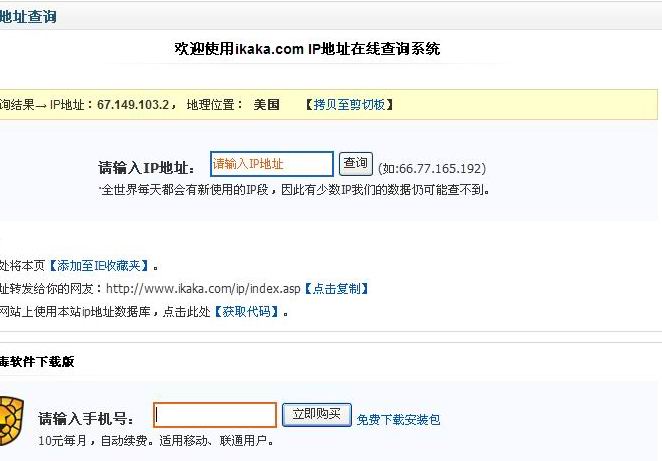Image resolution: width=662 pixels, height=461 pixels.
Task: Click the 全世界每天都会有新使用的IP段 notice text
Action: click(295, 190)
